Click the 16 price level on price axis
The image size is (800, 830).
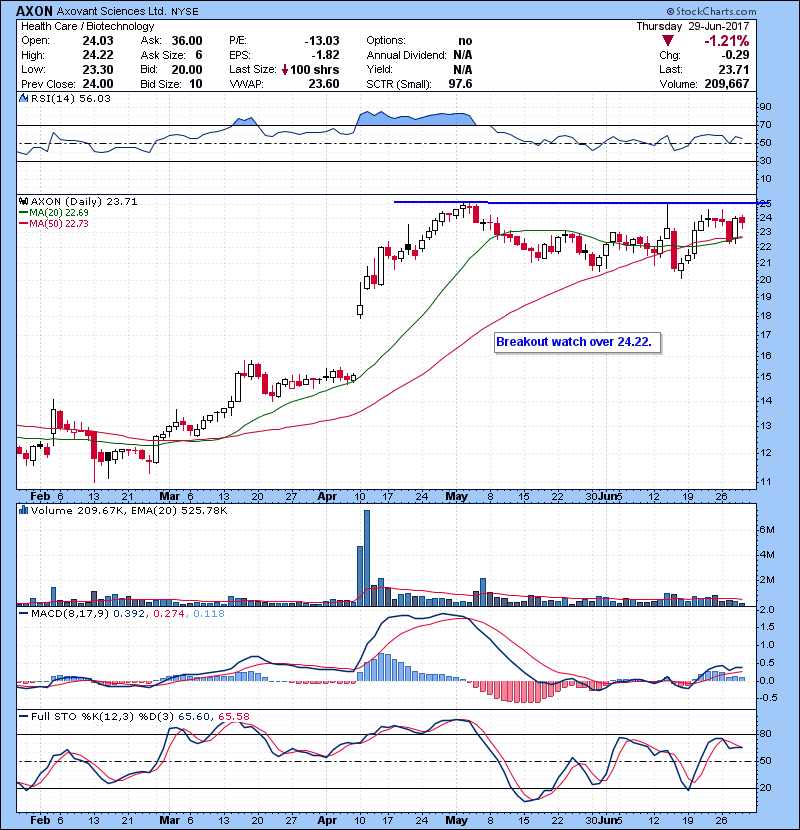(765, 355)
